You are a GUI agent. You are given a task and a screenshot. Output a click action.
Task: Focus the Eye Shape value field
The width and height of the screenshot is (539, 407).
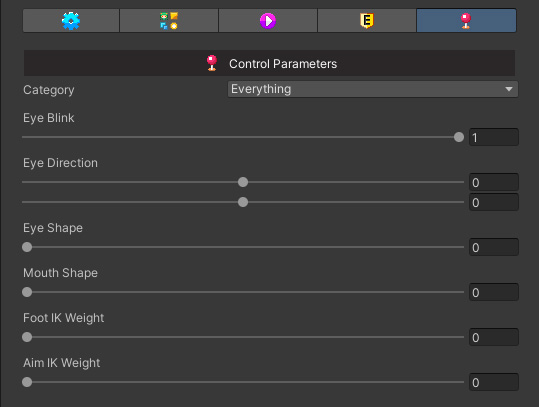click(x=494, y=247)
